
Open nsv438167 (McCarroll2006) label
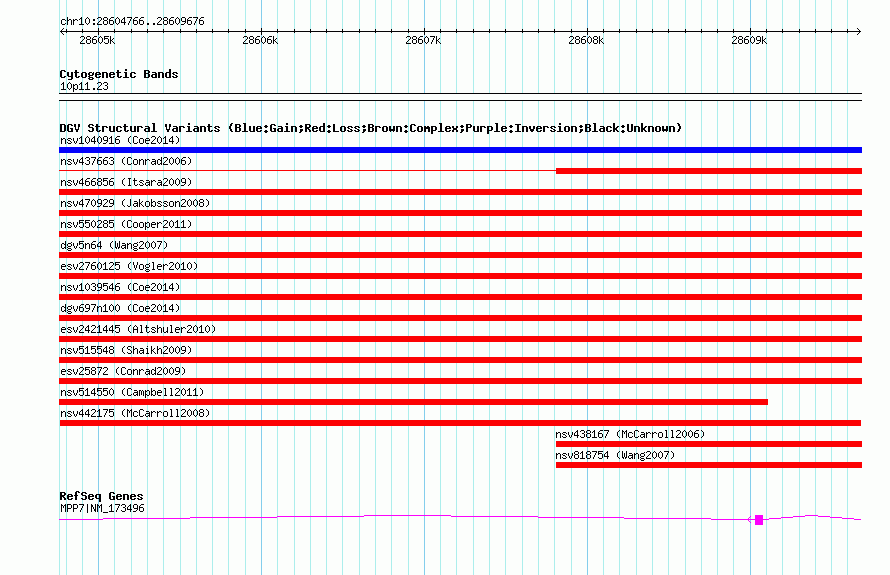(630, 434)
